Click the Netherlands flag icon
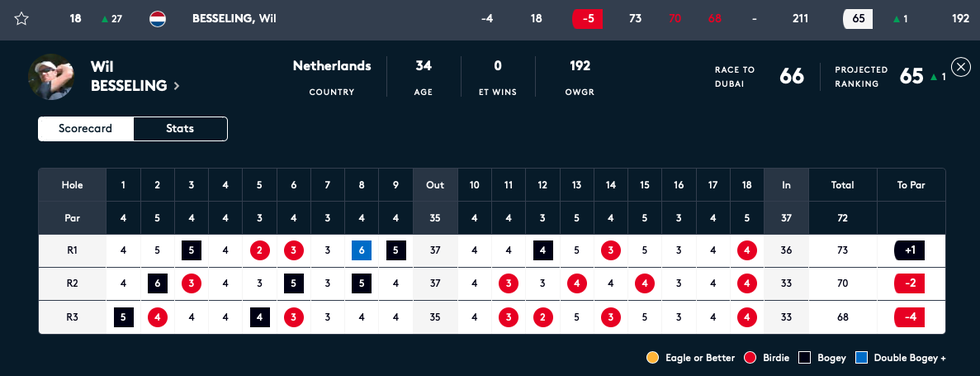This screenshot has width=980, height=376. pos(158,19)
